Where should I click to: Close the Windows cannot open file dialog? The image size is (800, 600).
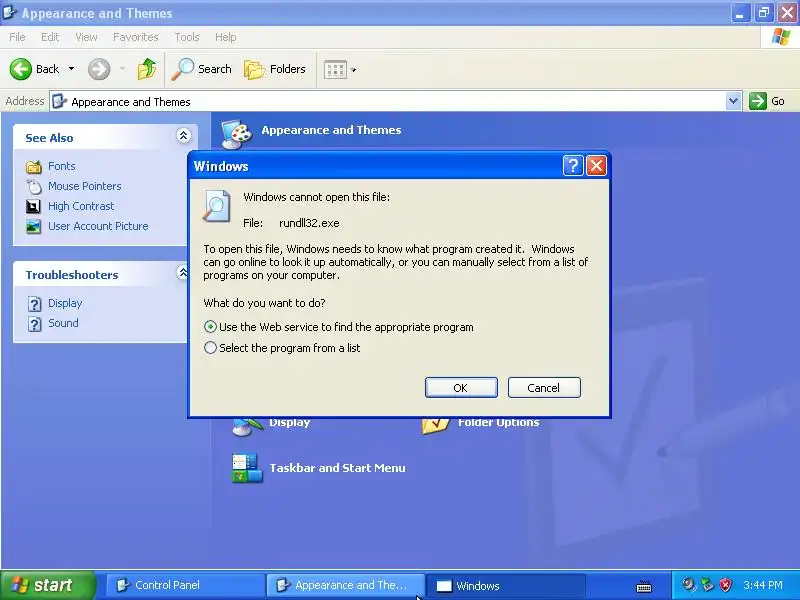(596, 166)
